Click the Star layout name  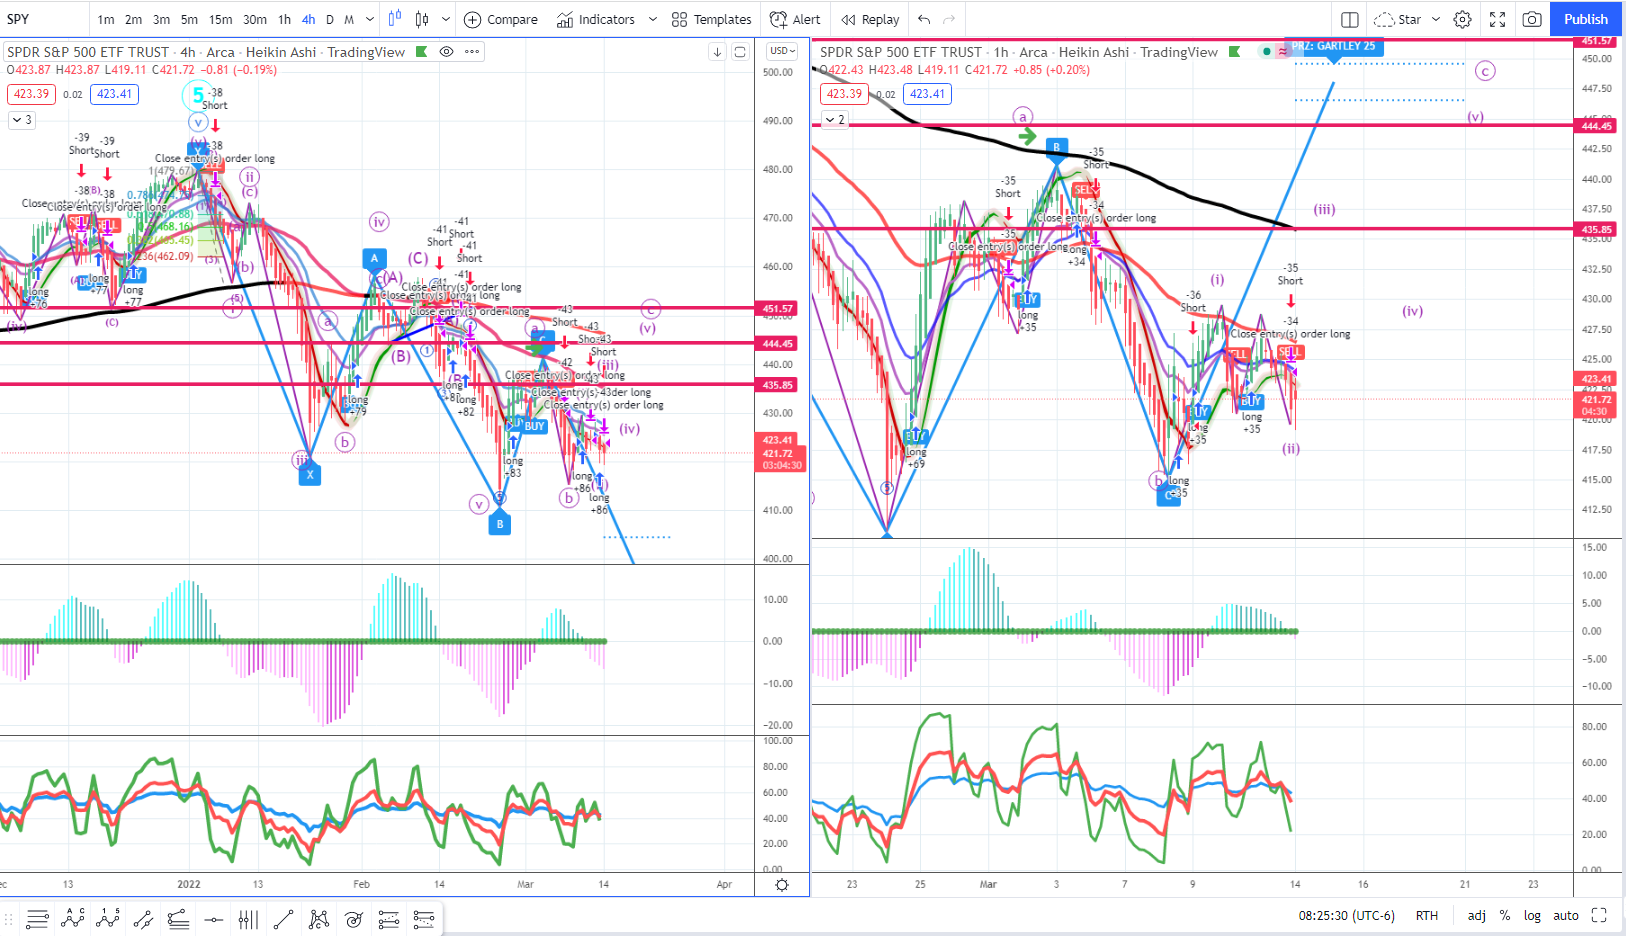[1409, 19]
